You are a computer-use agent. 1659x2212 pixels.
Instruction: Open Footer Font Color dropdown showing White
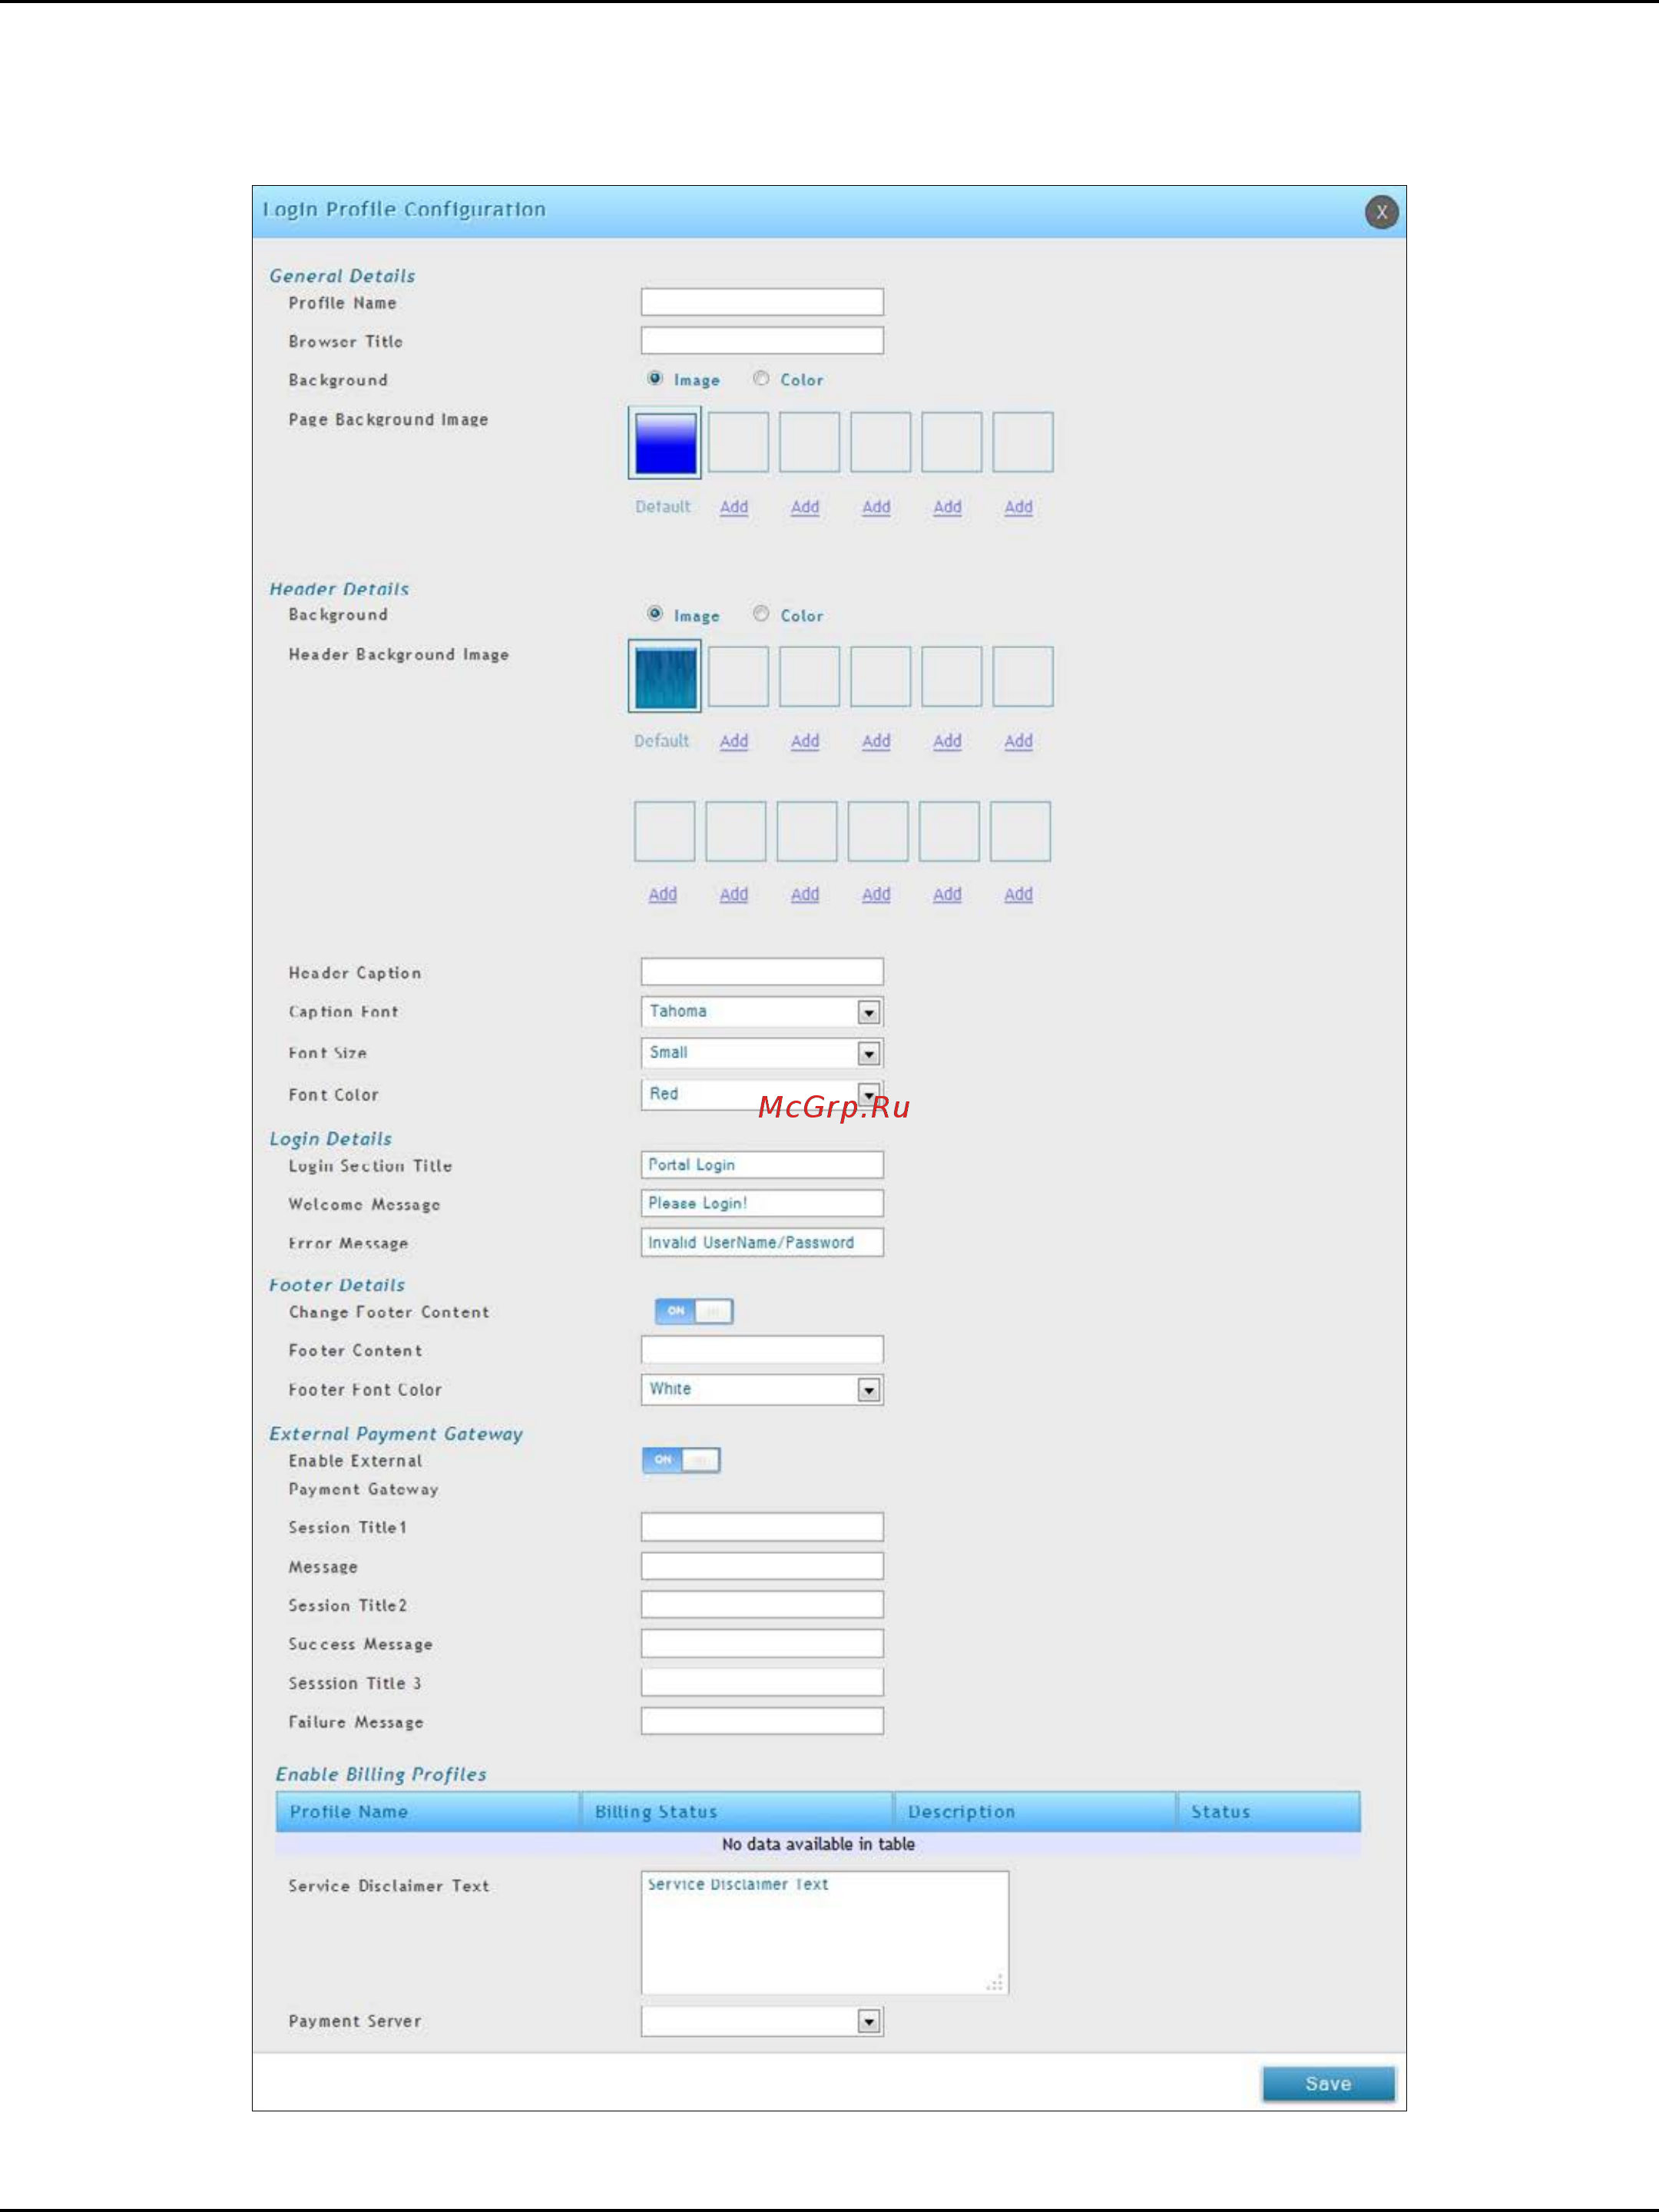[x=762, y=1390]
